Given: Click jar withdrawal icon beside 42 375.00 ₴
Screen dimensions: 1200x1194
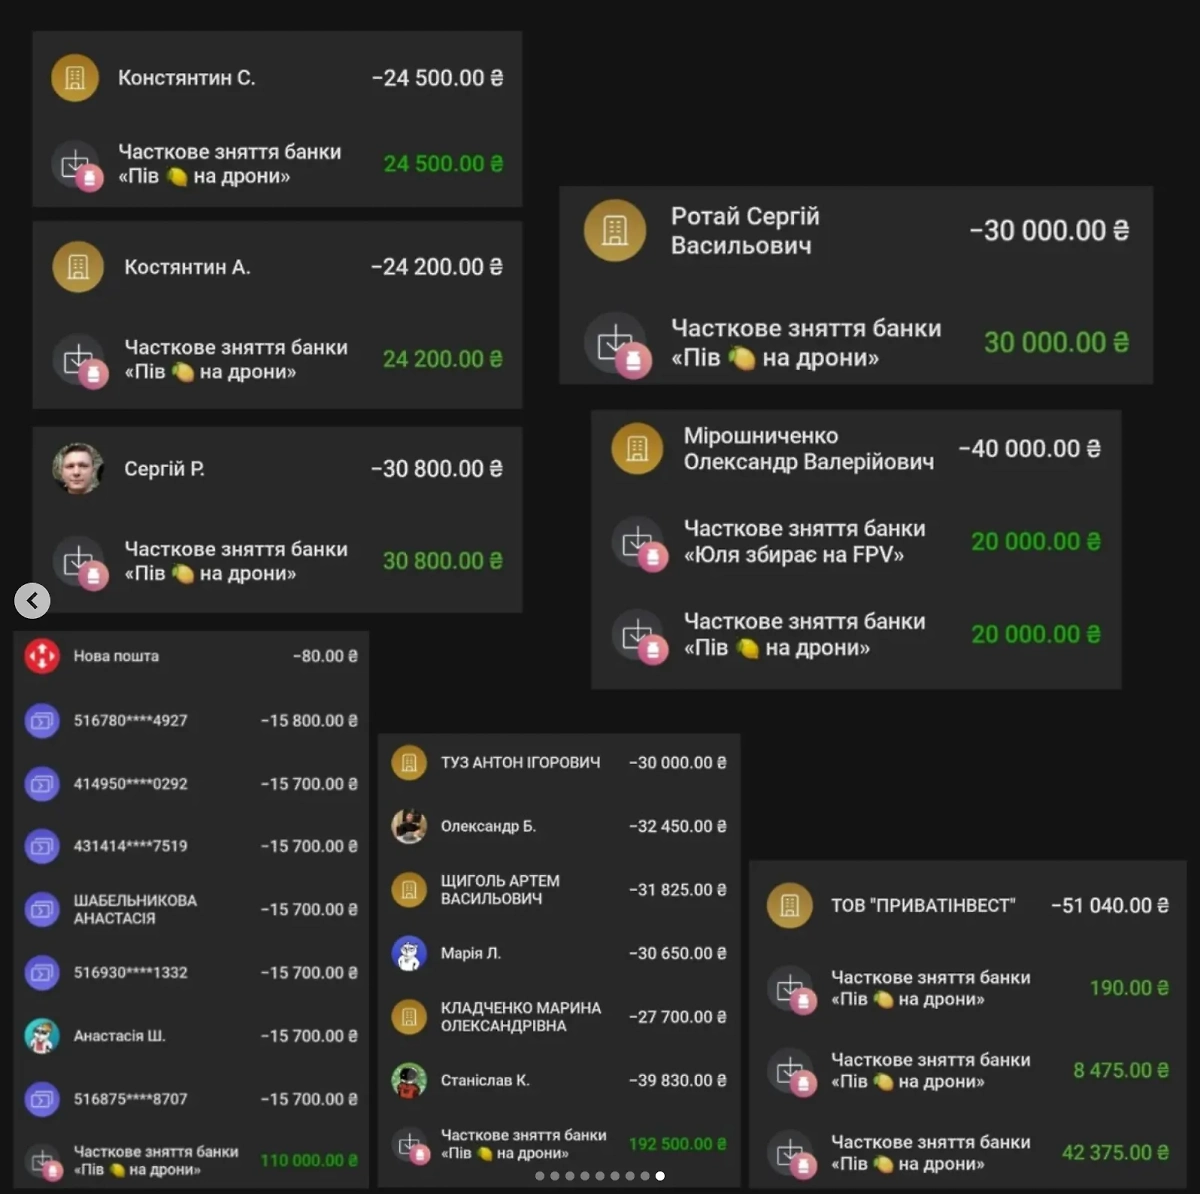Looking at the screenshot, I should click(792, 1153).
